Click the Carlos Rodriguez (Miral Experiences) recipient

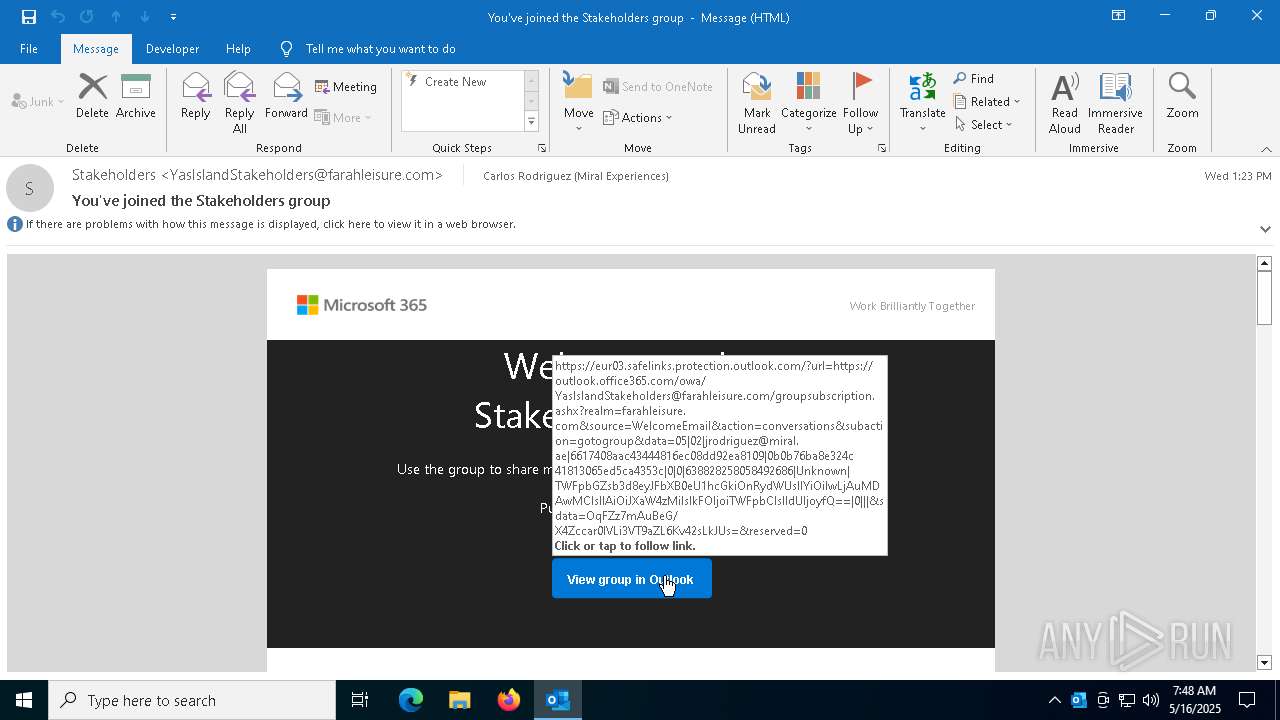coord(576,176)
